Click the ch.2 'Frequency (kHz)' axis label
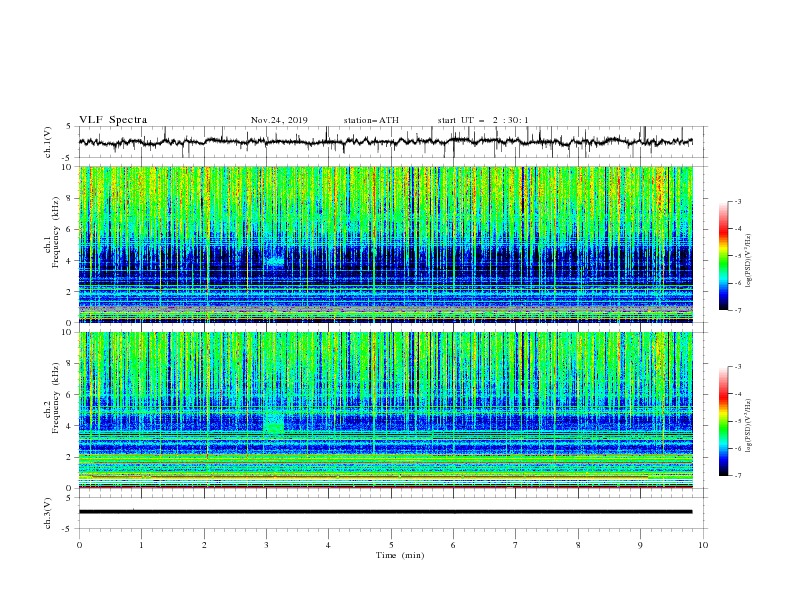Viewport: 792px width, 612px height. (x=56, y=398)
